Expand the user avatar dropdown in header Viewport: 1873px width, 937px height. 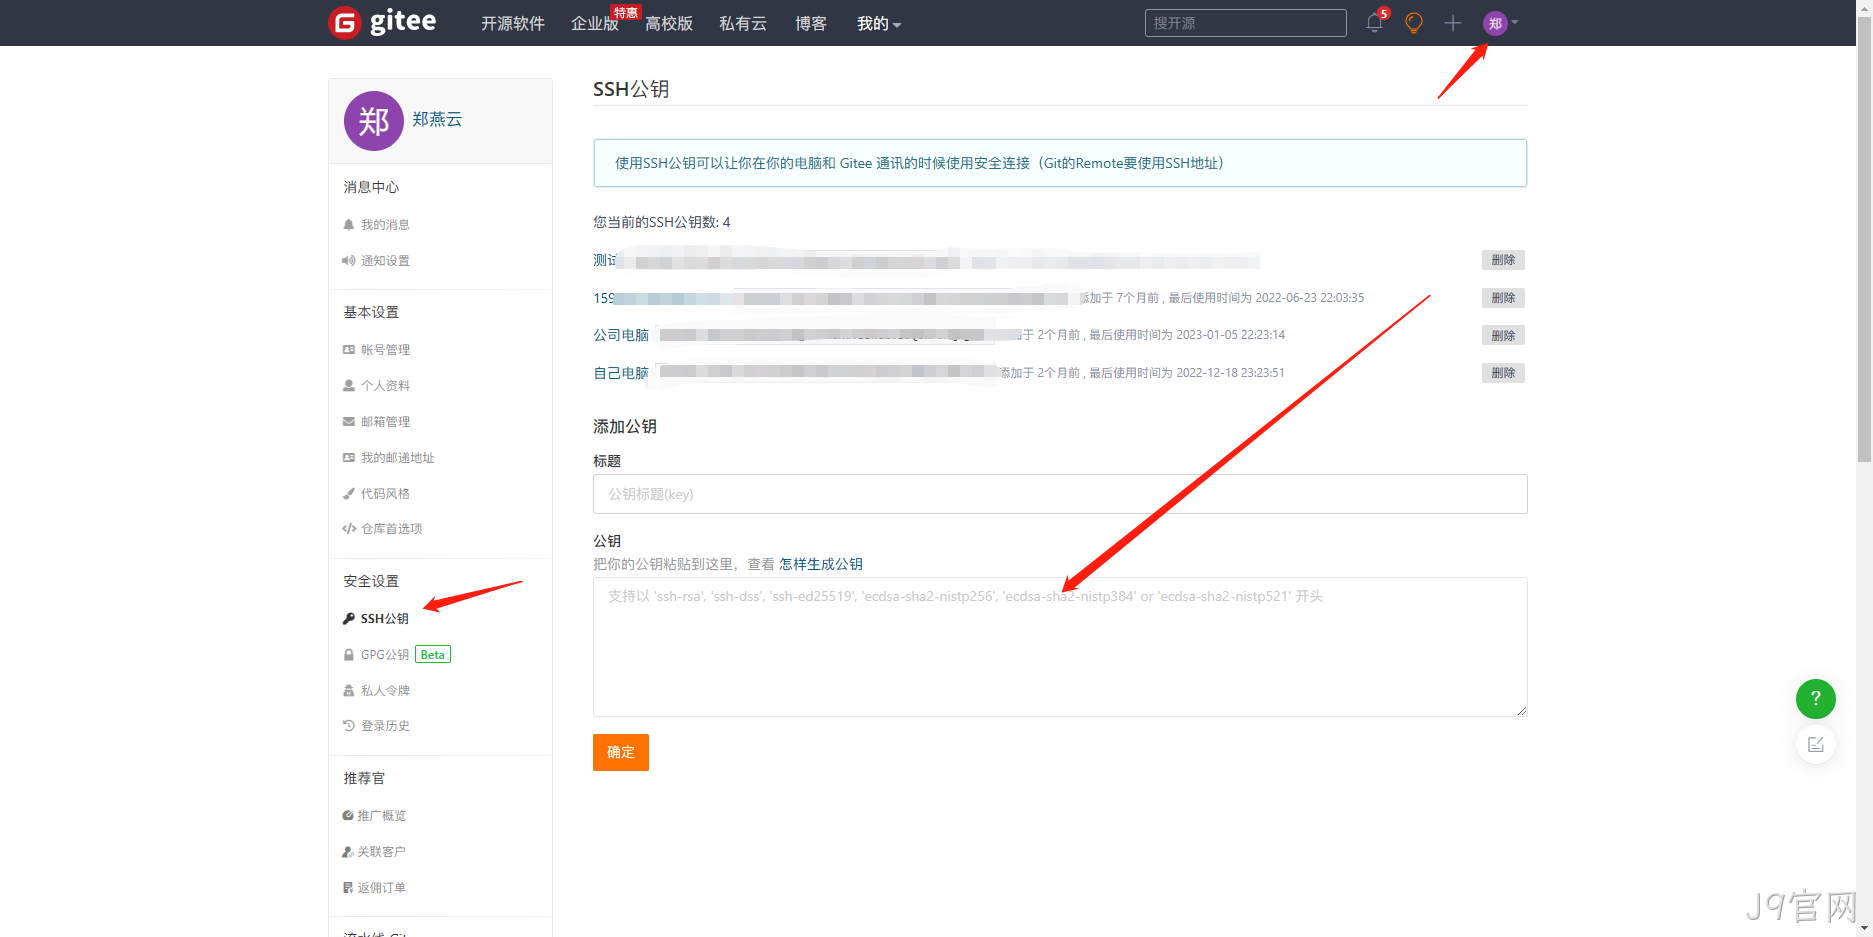point(1500,23)
